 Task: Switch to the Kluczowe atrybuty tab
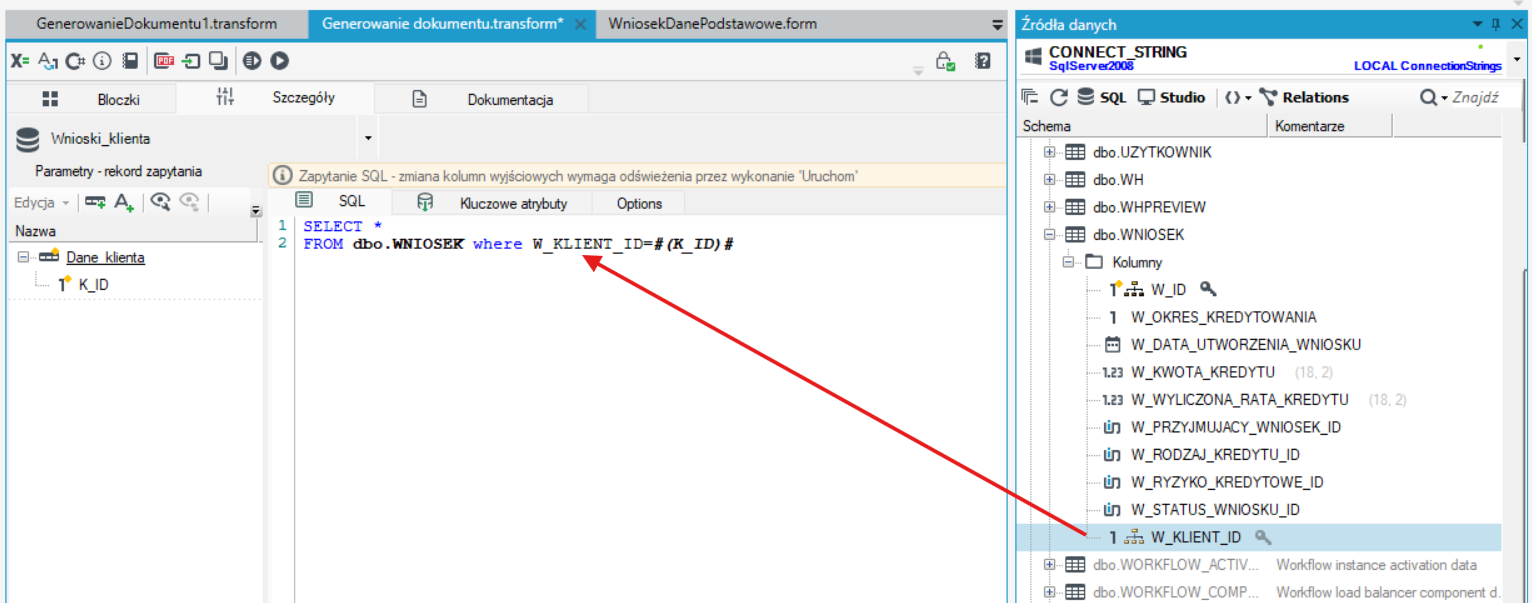click(492, 203)
